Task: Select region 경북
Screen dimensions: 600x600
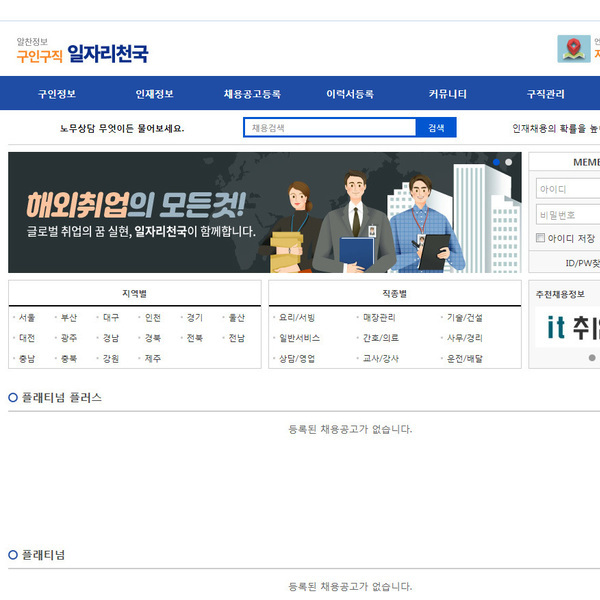Action: click(153, 338)
